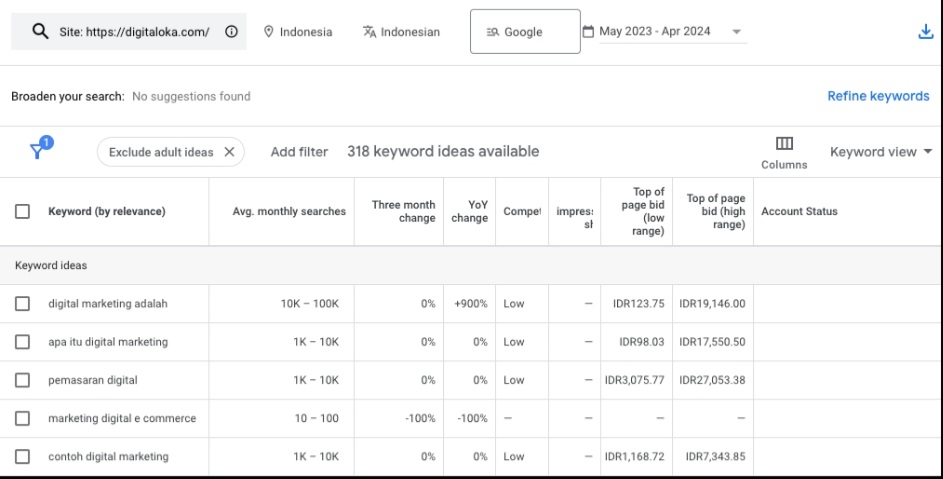Click keyword text contoh digital marketing
This screenshot has height=479, width=943.
tap(108, 456)
